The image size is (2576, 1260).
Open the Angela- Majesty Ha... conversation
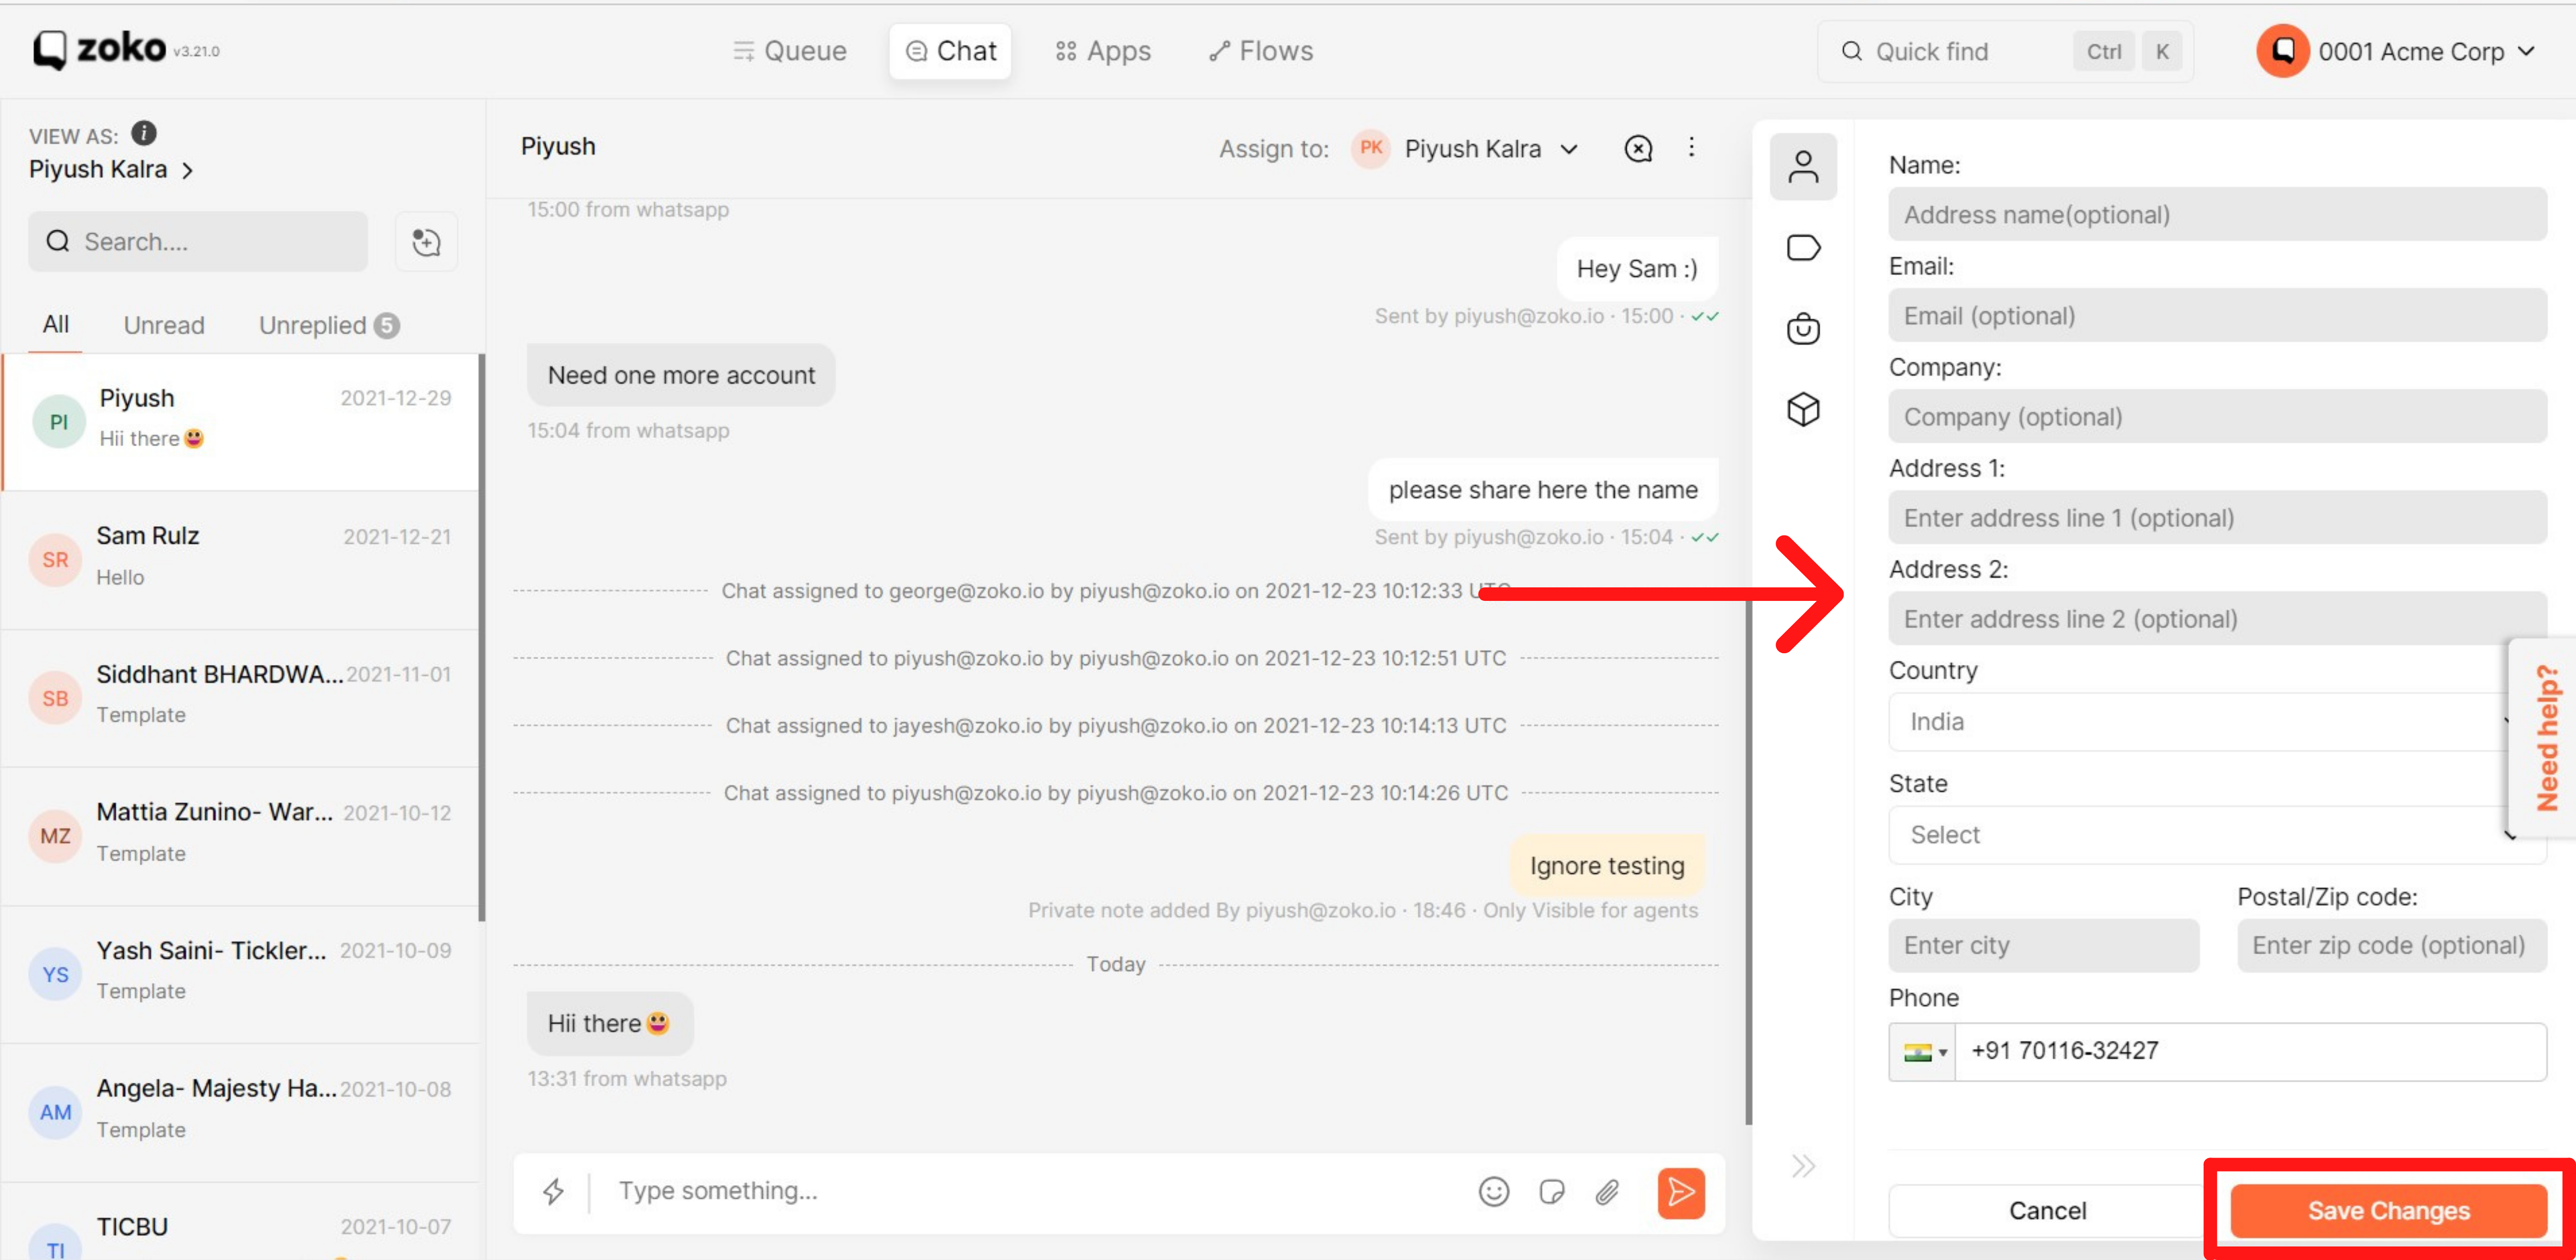(x=240, y=1112)
